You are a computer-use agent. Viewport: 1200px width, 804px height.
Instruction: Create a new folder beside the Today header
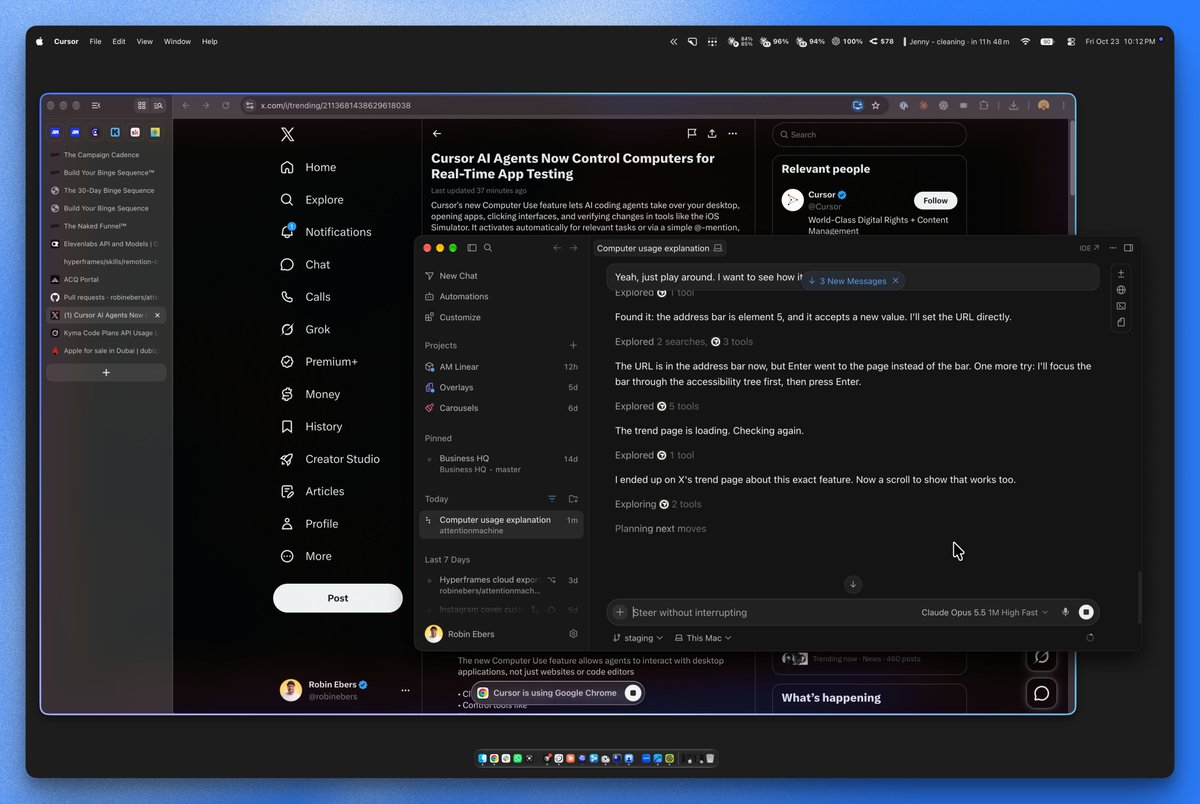point(573,499)
